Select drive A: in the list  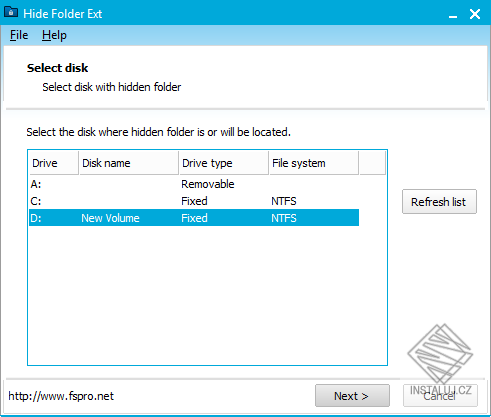pos(194,184)
